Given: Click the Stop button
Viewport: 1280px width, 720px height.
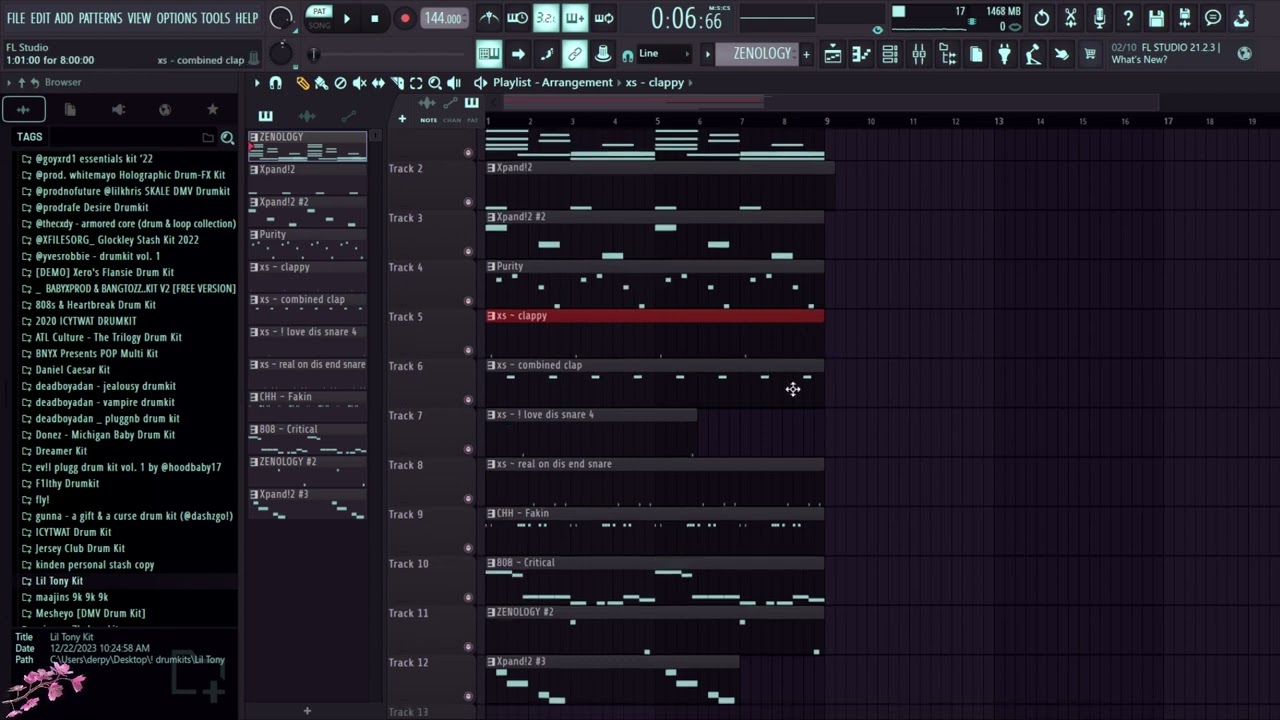Looking at the screenshot, I should 375,18.
